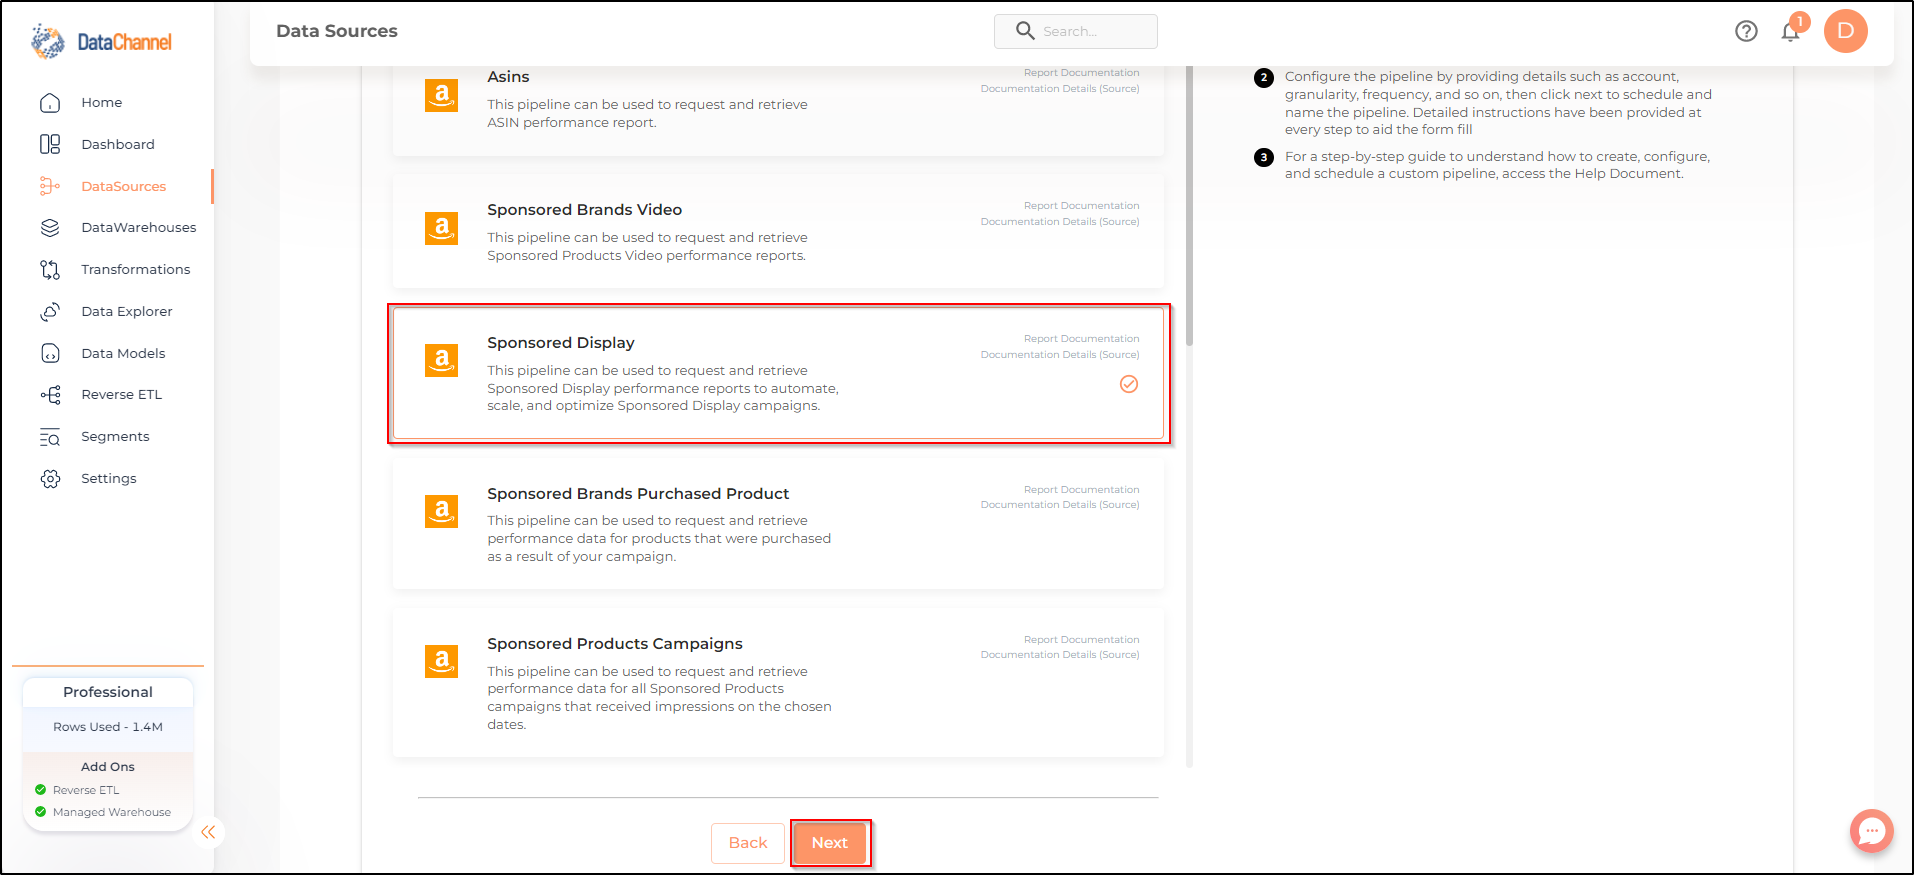
Task: Click Amazon icon on Asins card
Action: [441, 95]
